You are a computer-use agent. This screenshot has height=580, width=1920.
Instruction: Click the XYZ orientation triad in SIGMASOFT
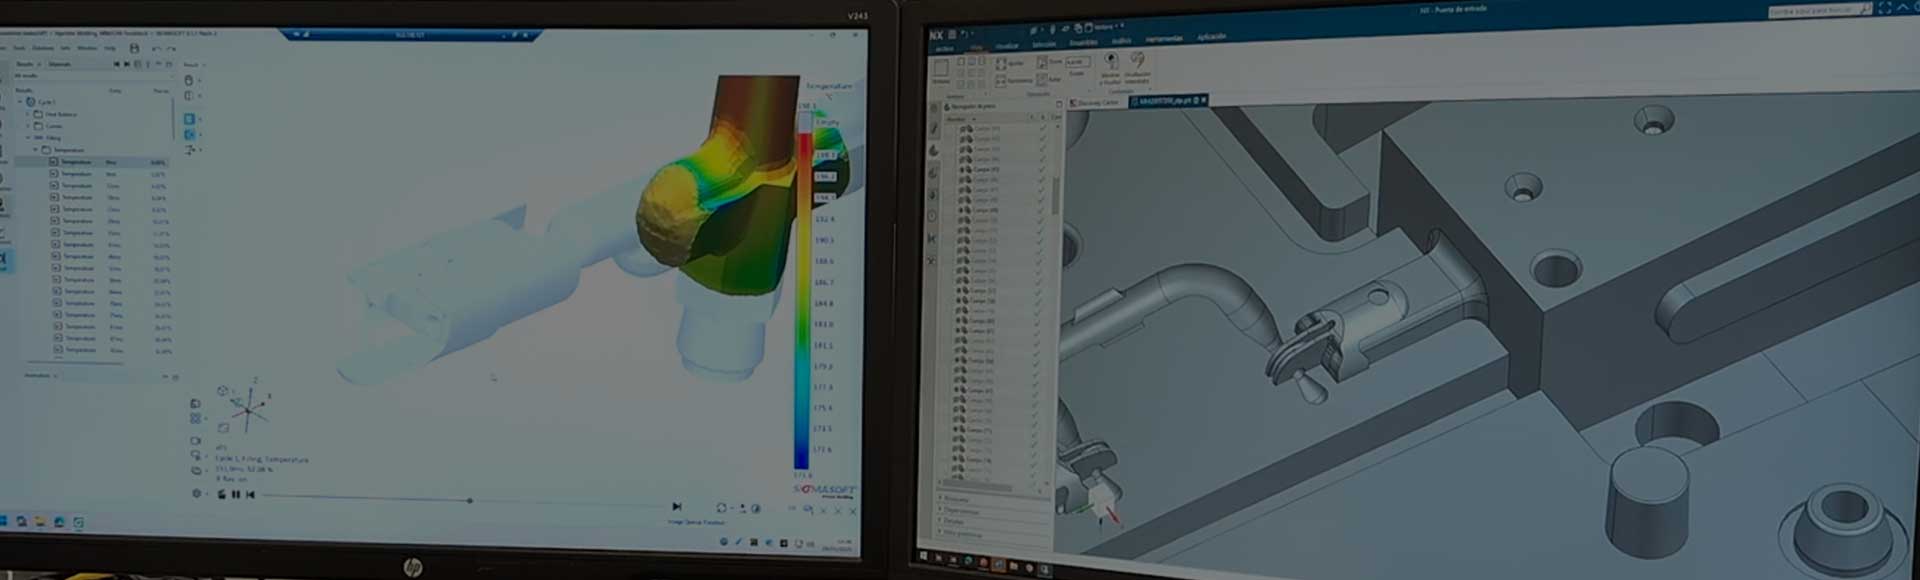pos(247,410)
